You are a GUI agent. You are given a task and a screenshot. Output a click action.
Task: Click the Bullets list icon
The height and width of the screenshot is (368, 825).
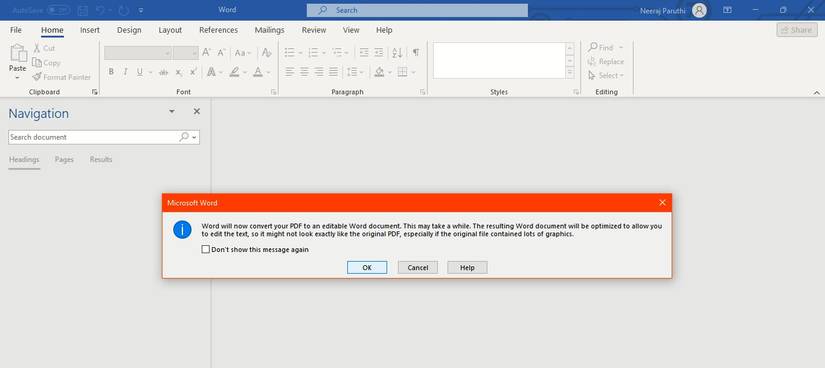click(289, 53)
